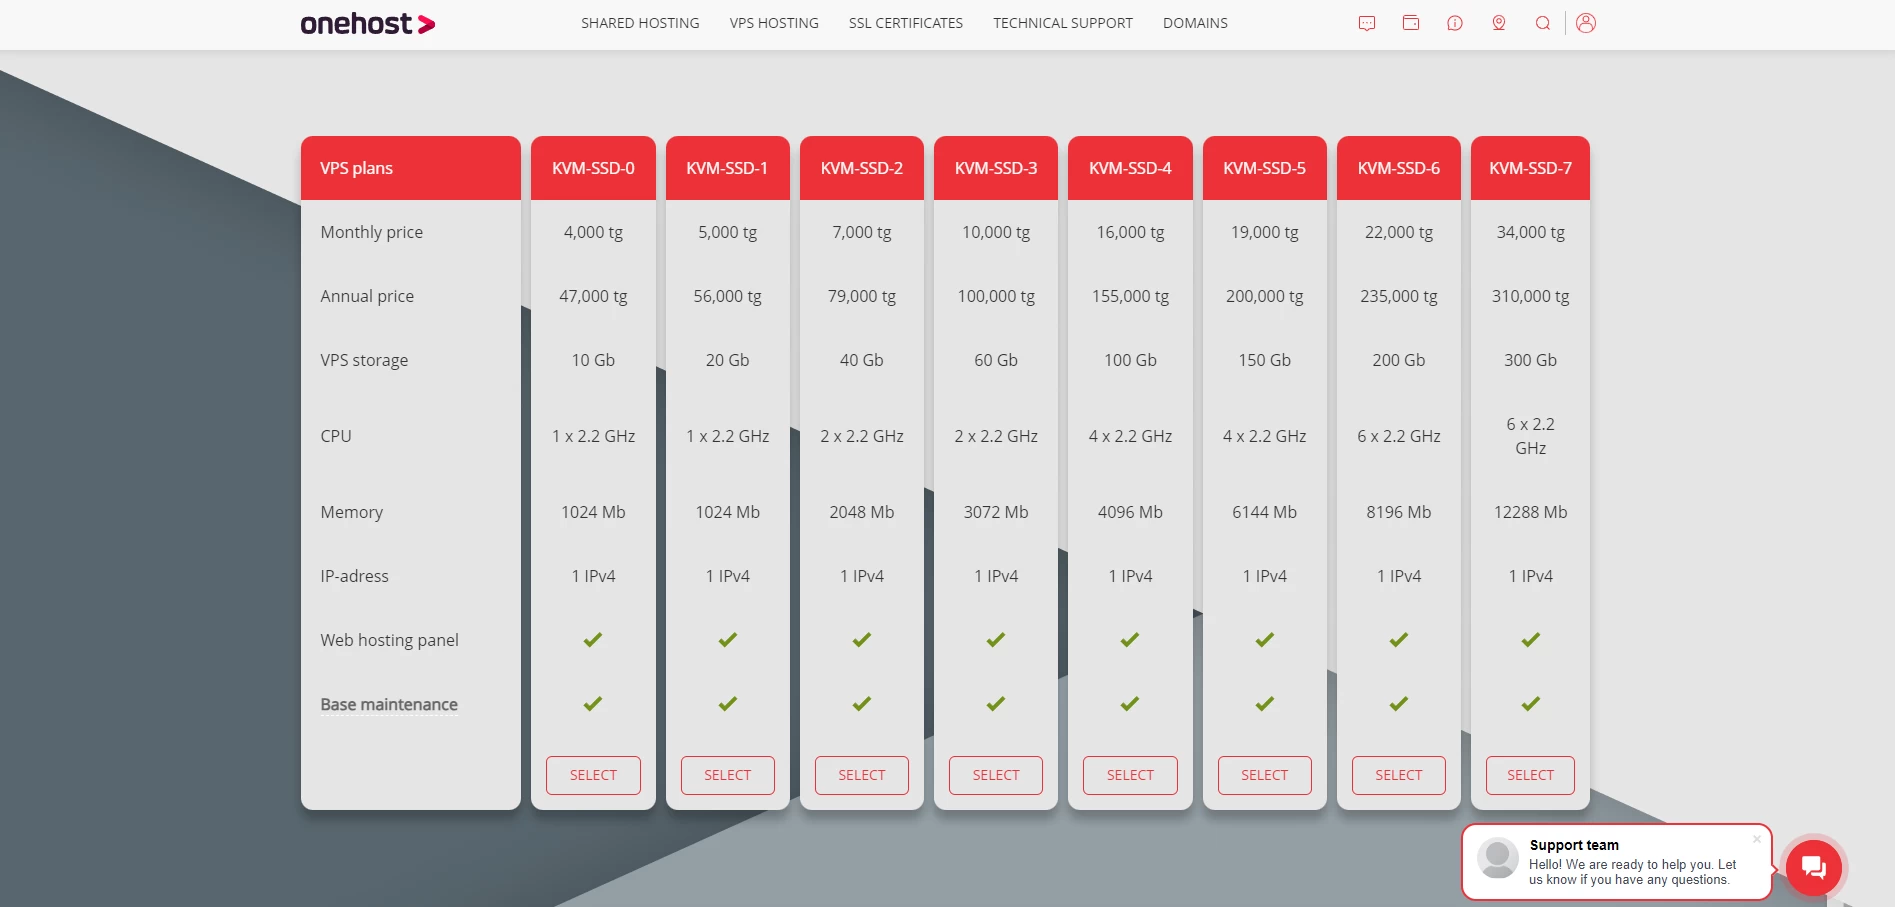The width and height of the screenshot is (1895, 907).
Task: Click the Support team message text
Action: 1632,872
